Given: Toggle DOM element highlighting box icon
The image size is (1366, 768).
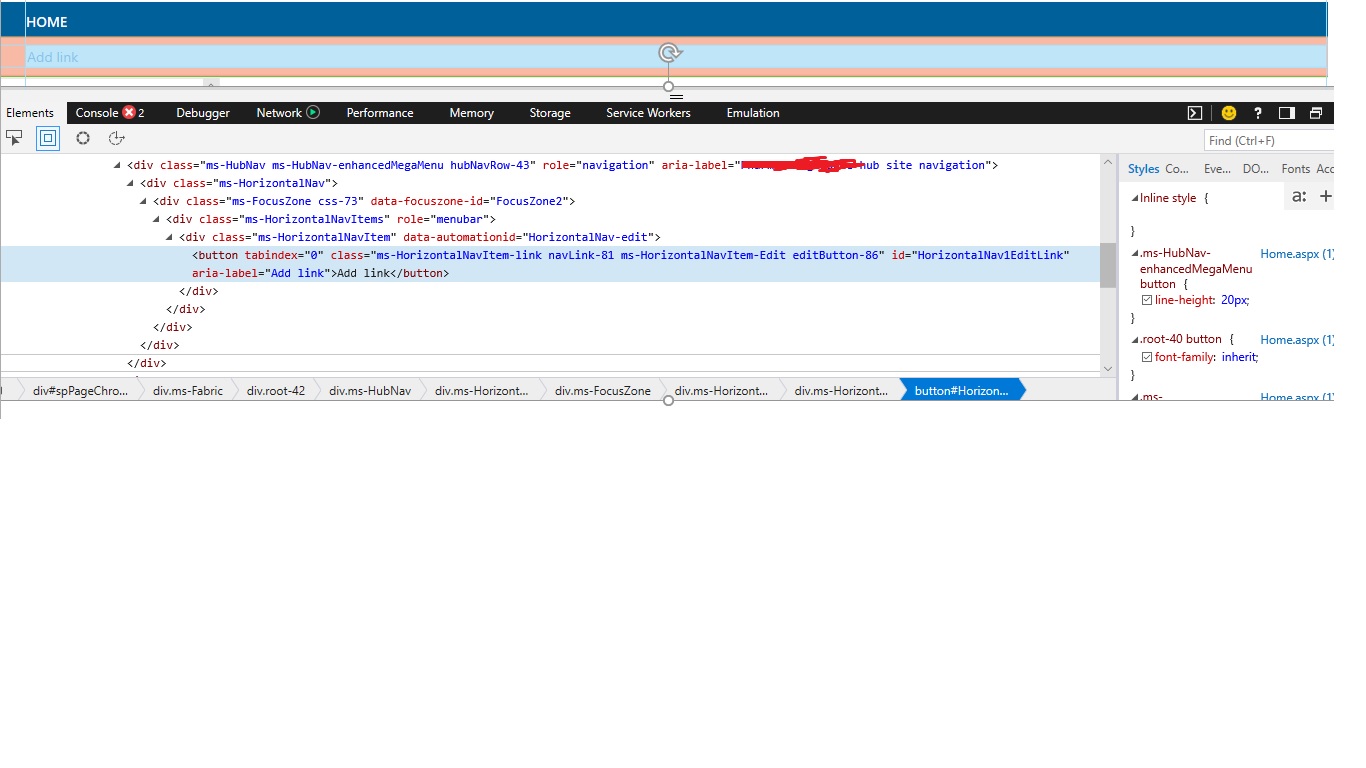Looking at the screenshot, I should pos(48,138).
